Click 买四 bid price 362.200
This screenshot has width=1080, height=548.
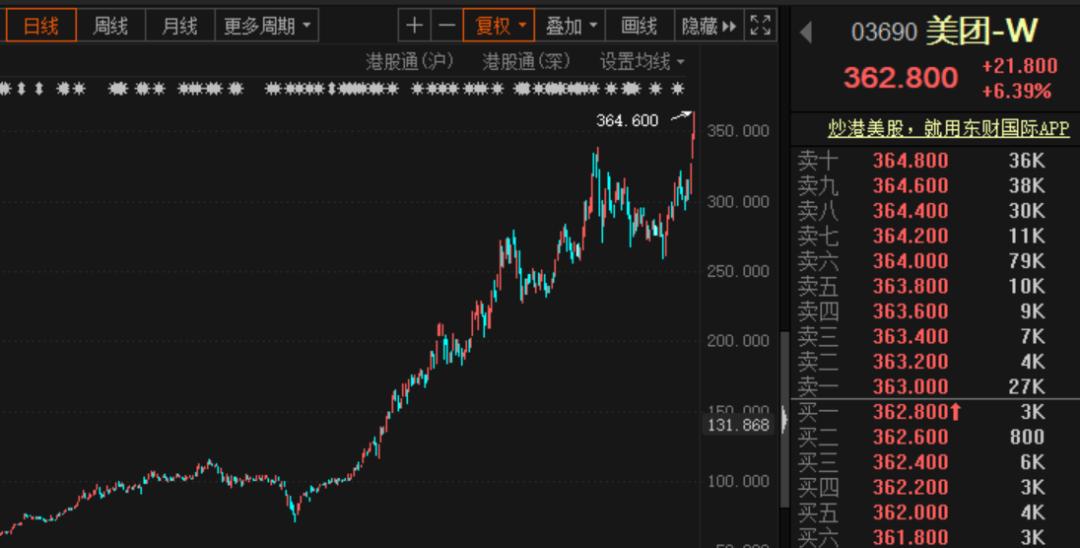[911, 487]
